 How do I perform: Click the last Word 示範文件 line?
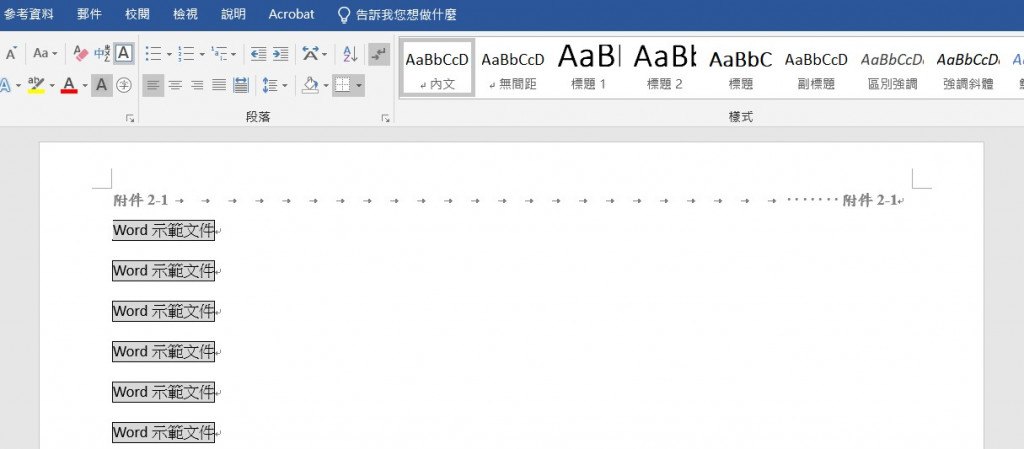163,432
